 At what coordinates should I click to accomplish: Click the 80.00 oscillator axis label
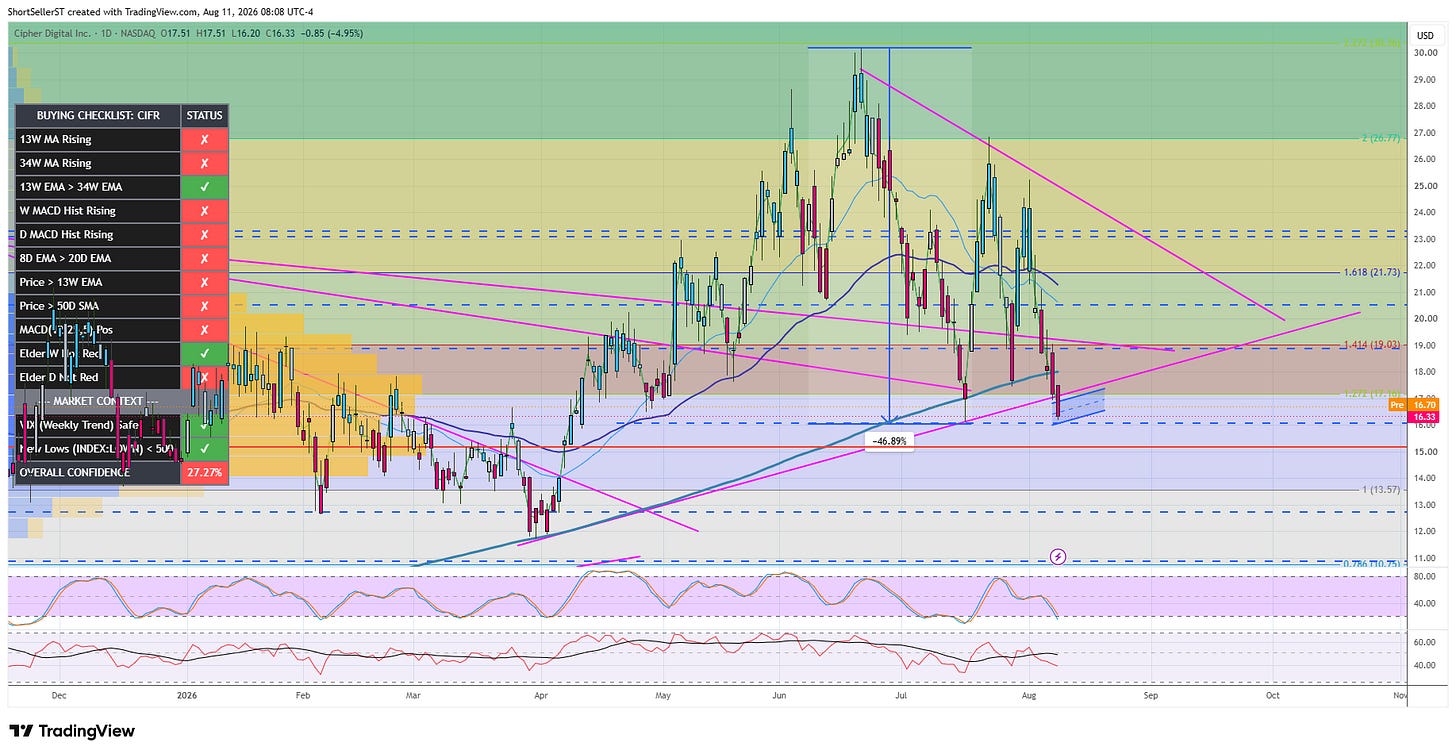click(x=1423, y=576)
